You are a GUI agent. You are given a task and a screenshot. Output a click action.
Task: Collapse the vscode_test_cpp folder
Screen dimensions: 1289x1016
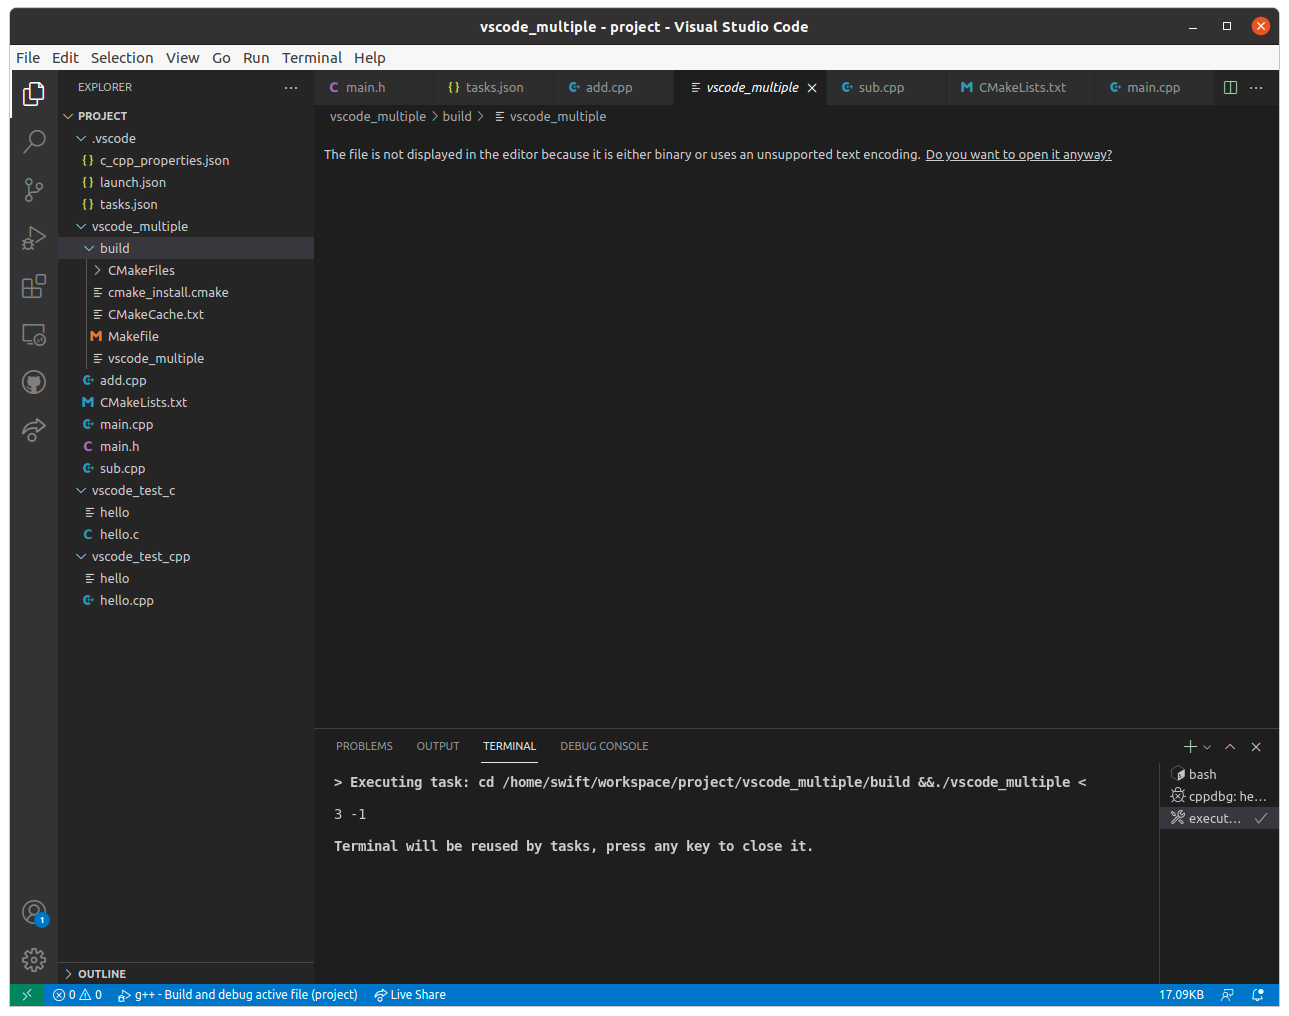(x=186, y=556)
